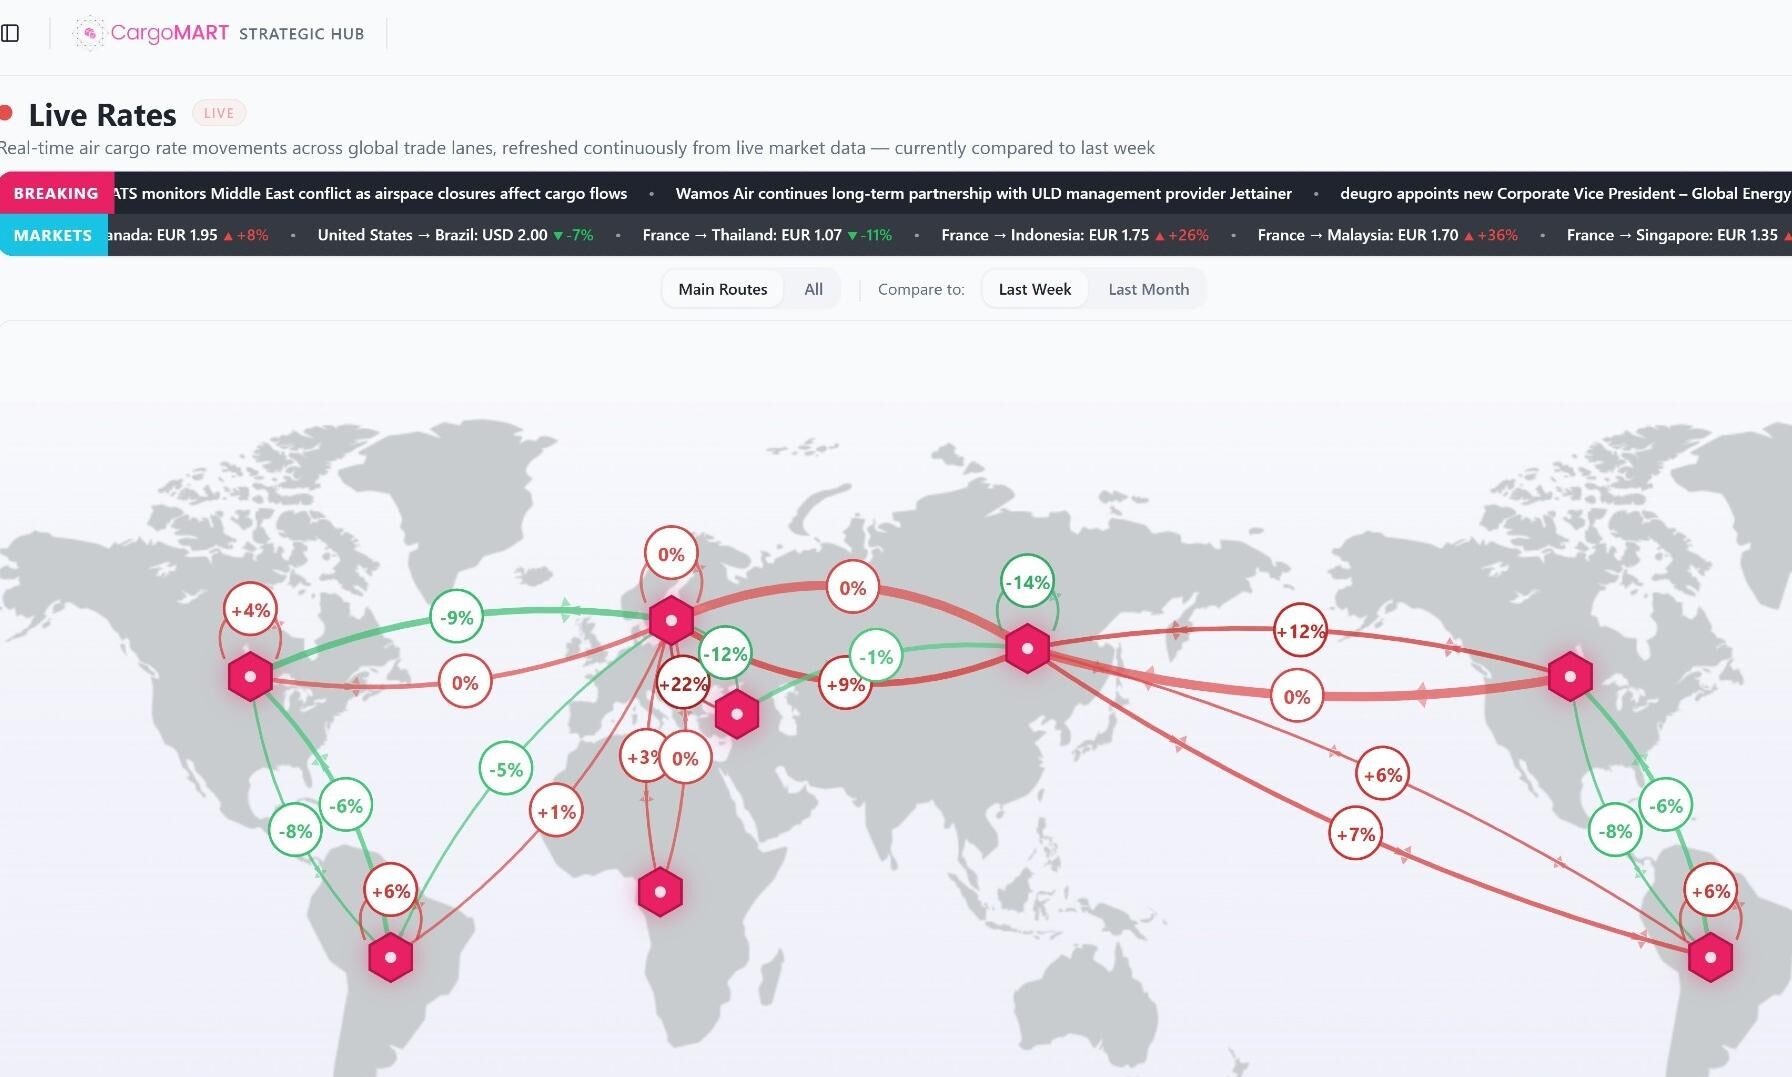Image resolution: width=1792 pixels, height=1077 pixels.
Task: Switch view to Main Routes
Action: tap(722, 289)
